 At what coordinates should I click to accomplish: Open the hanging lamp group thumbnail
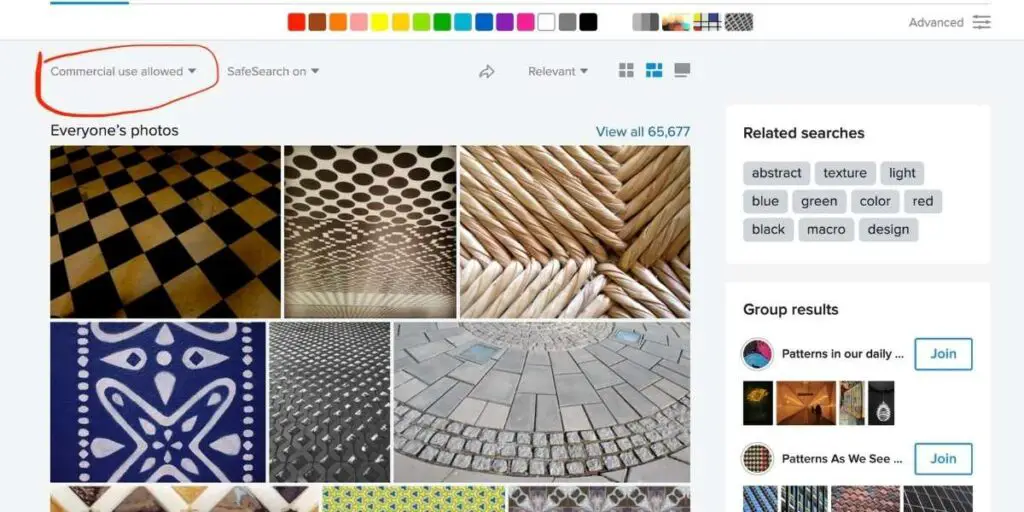pyautogui.click(x=881, y=403)
